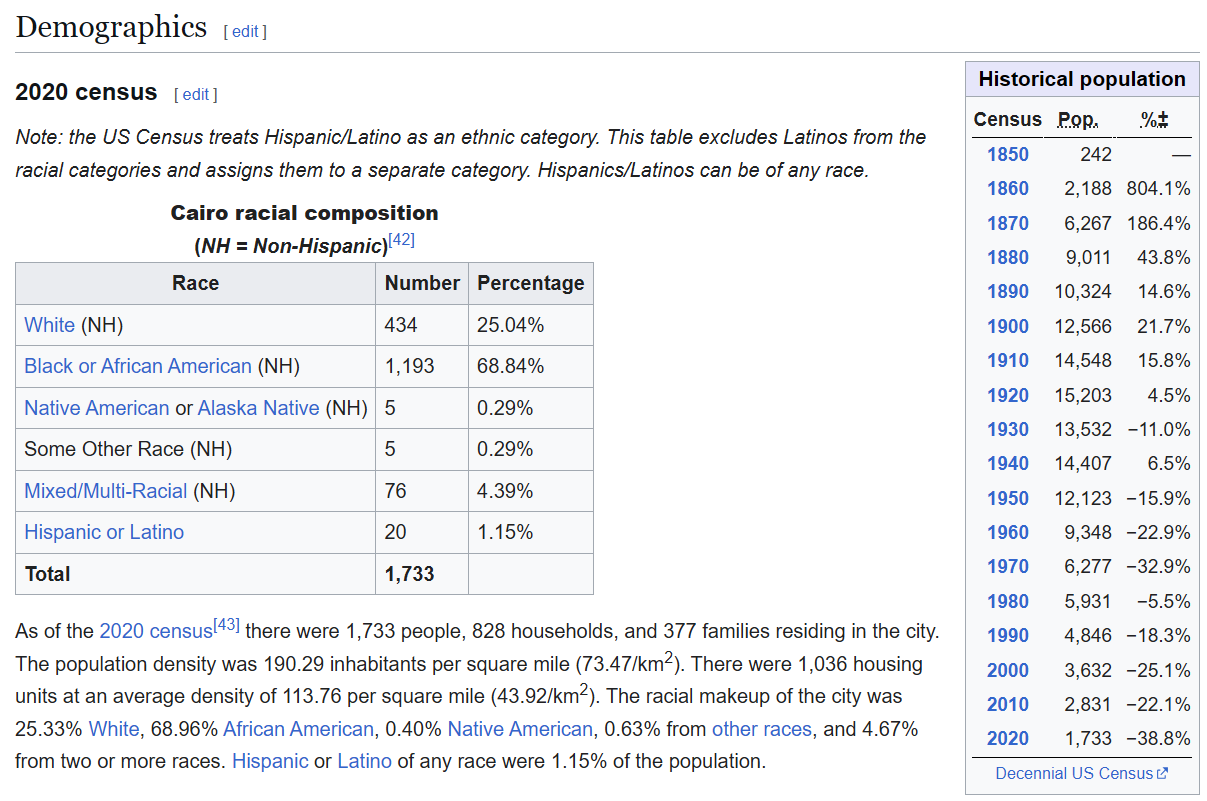Click the 2020 census heading

tap(86, 92)
